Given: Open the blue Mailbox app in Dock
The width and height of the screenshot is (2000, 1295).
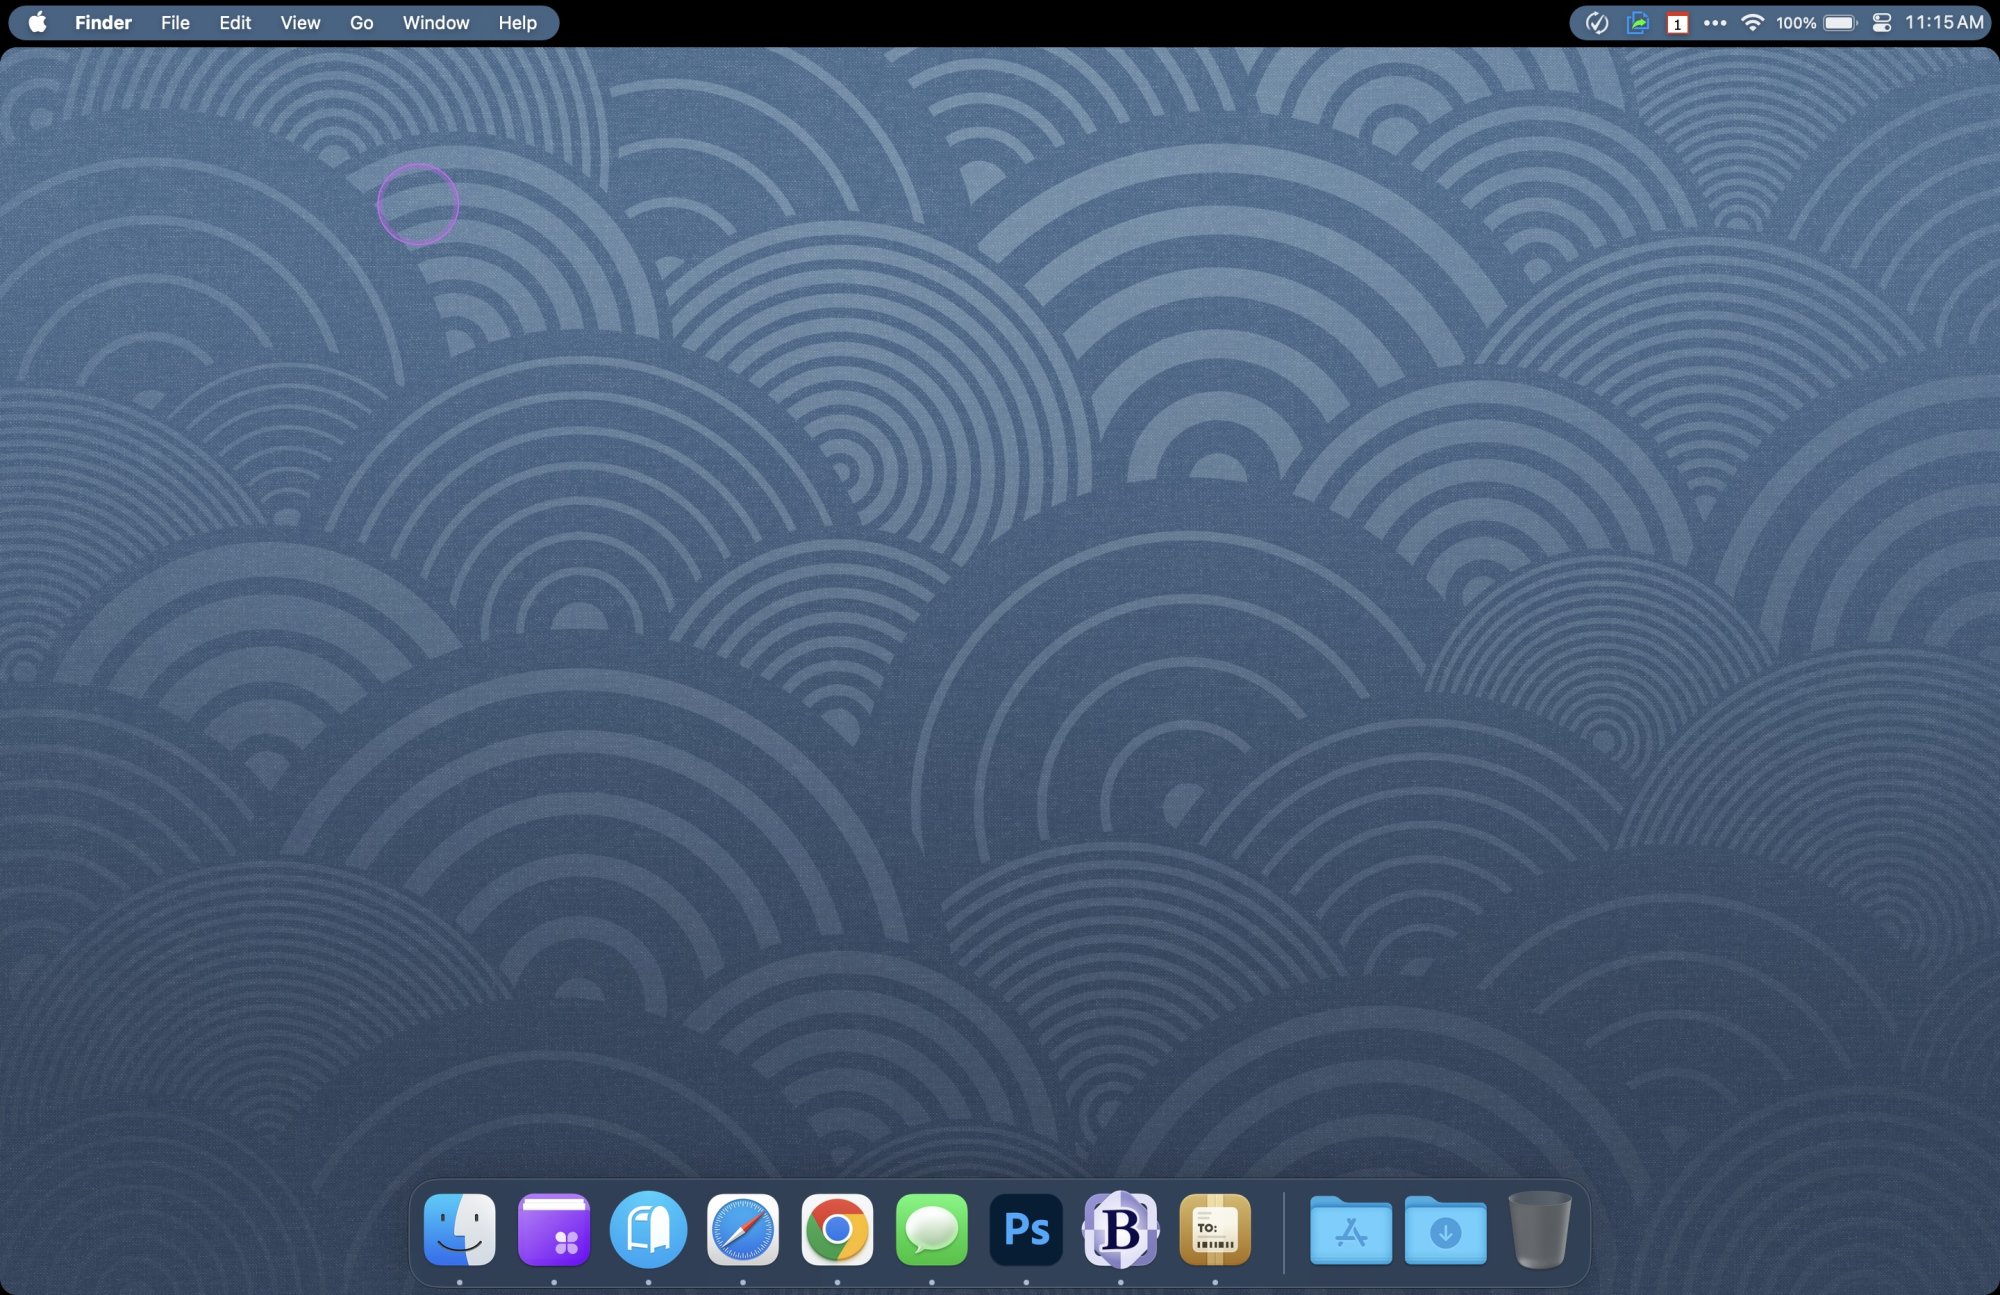Looking at the screenshot, I should coord(648,1229).
